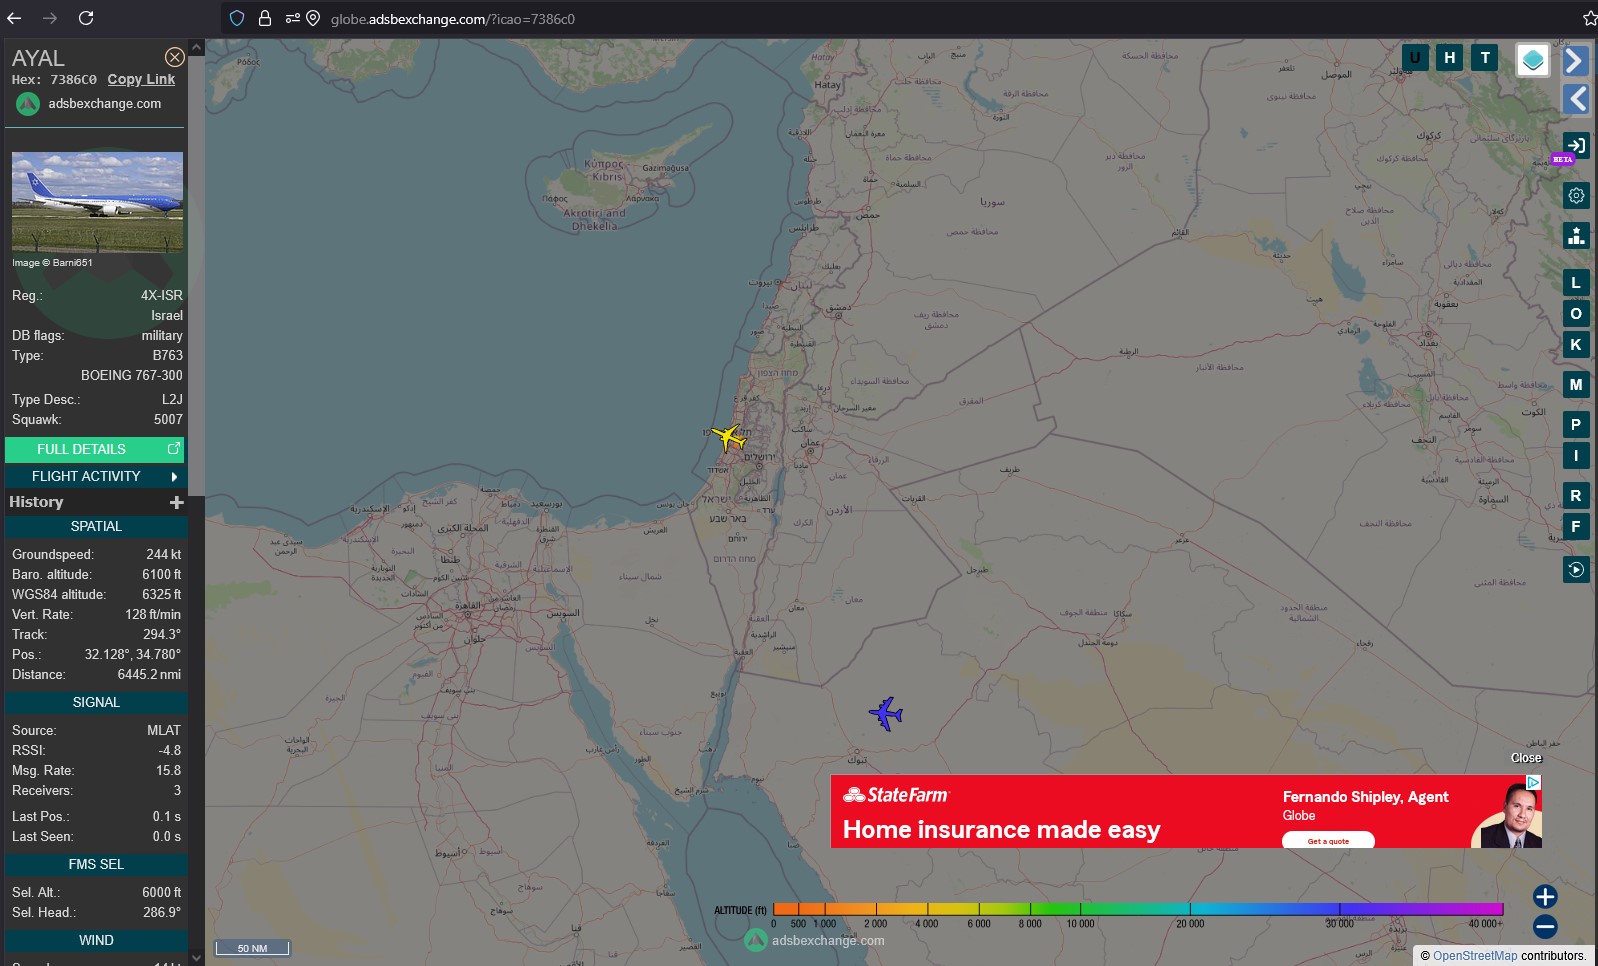Open the stats podium icon
1598x966 pixels.
tap(1576, 235)
